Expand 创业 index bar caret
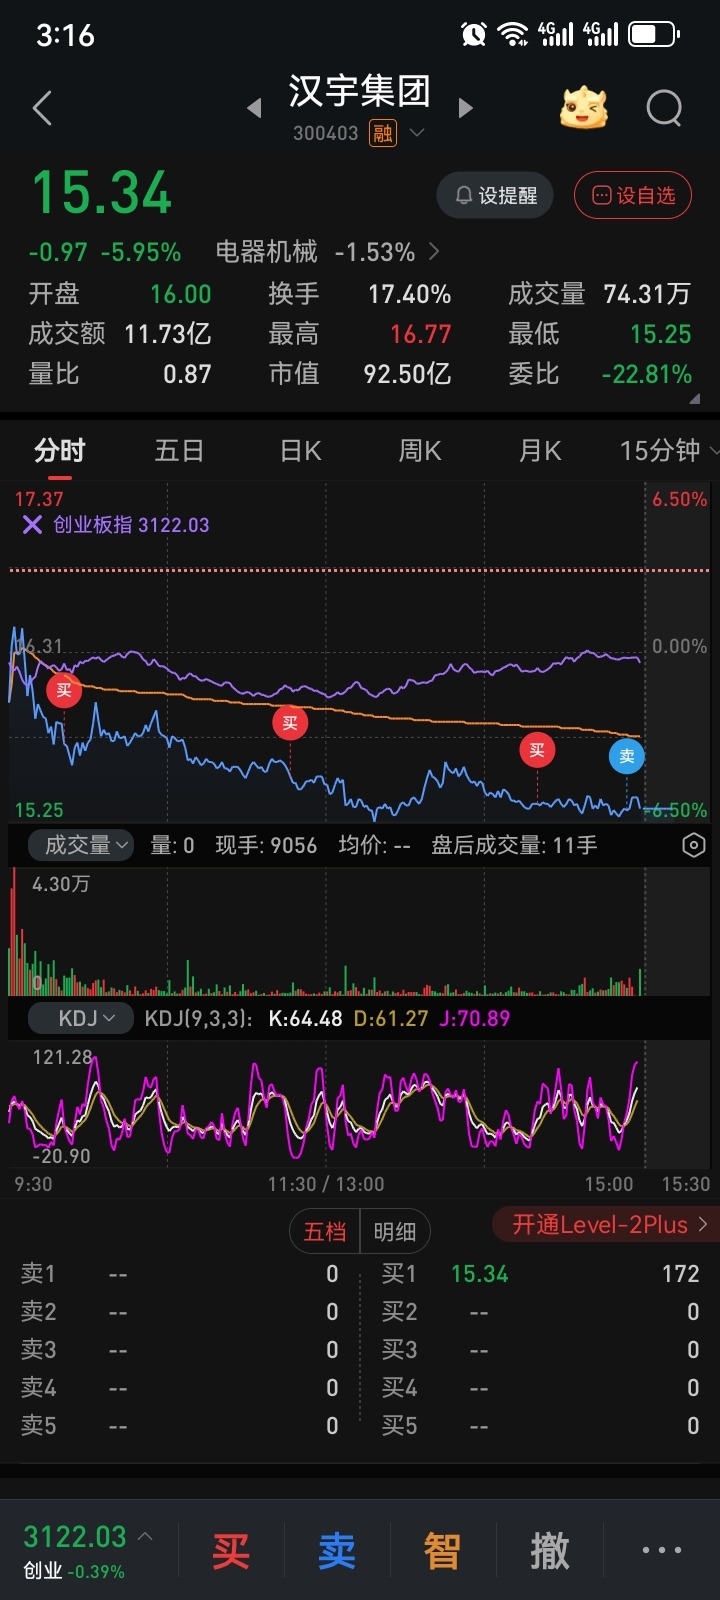The width and height of the screenshot is (720, 1600). (145, 1536)
